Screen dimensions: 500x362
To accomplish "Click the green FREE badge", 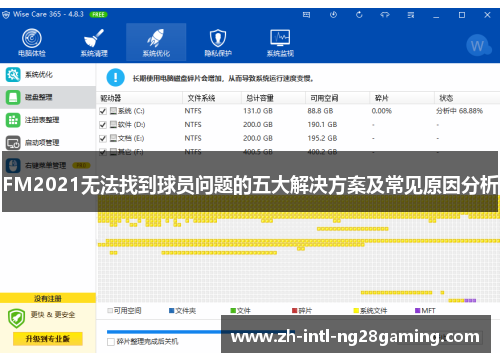I will point(98,15).
